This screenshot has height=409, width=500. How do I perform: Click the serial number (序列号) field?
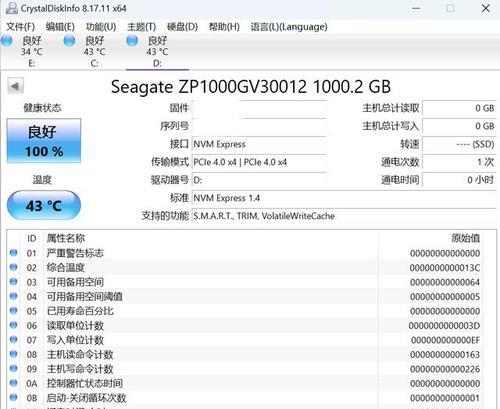[x=259, y=127]
